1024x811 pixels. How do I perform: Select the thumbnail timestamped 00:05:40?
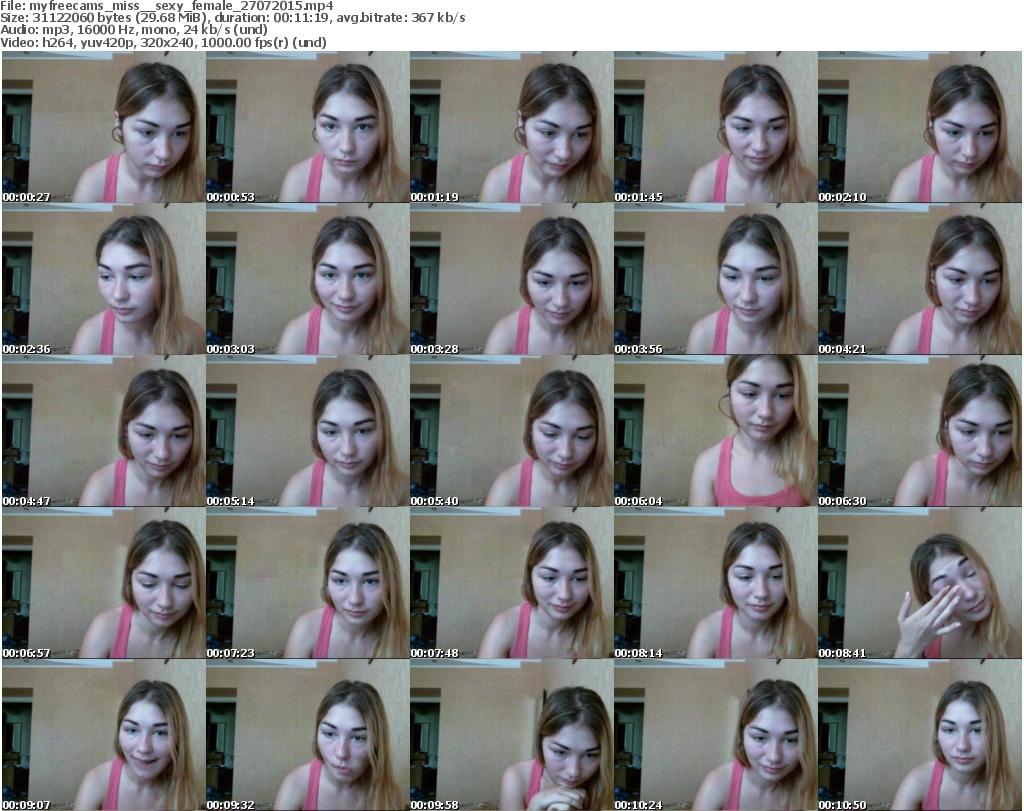tap(511, 431)
